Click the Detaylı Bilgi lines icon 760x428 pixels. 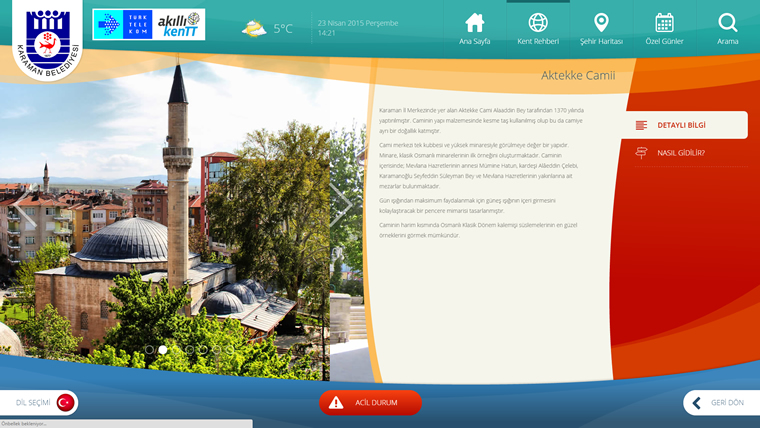[641, 125]
